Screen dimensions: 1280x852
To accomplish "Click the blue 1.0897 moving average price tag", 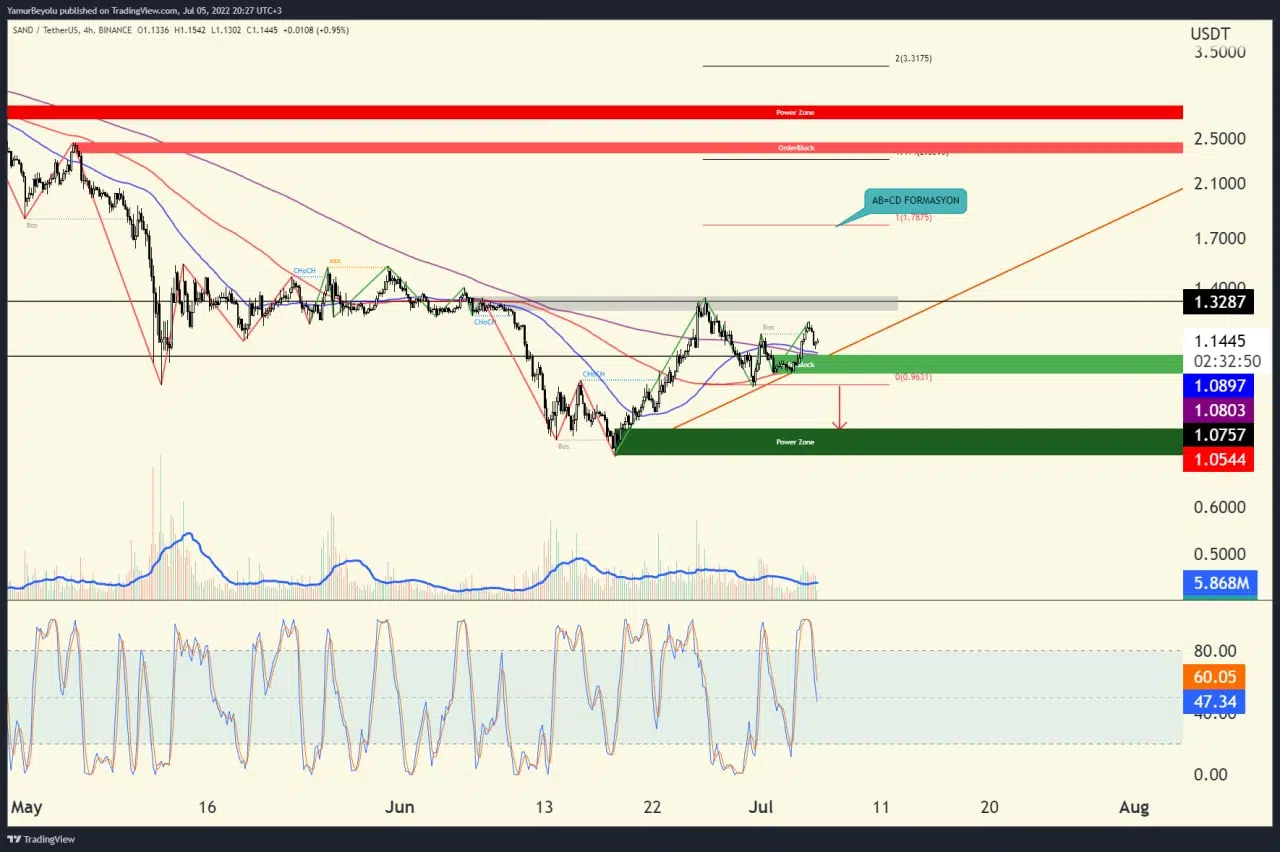I will pyautogui.click(x=1217, y=386).
